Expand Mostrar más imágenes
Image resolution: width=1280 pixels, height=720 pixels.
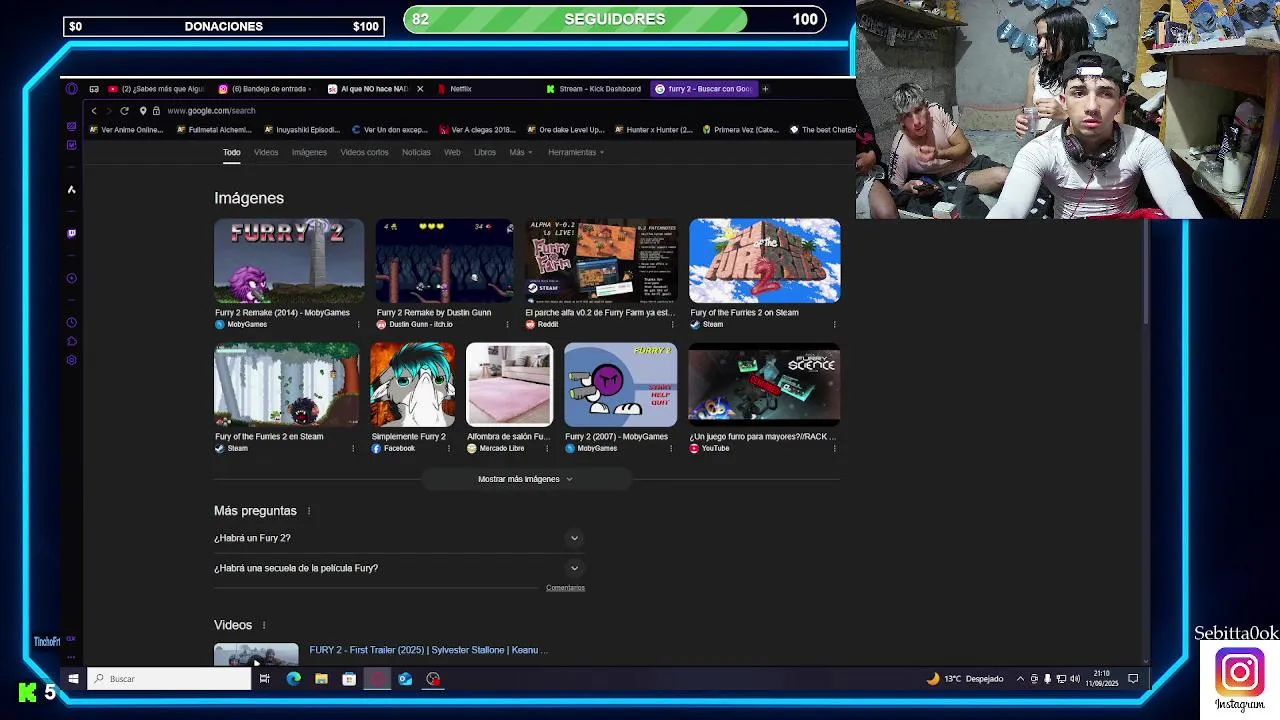(525, 479)
